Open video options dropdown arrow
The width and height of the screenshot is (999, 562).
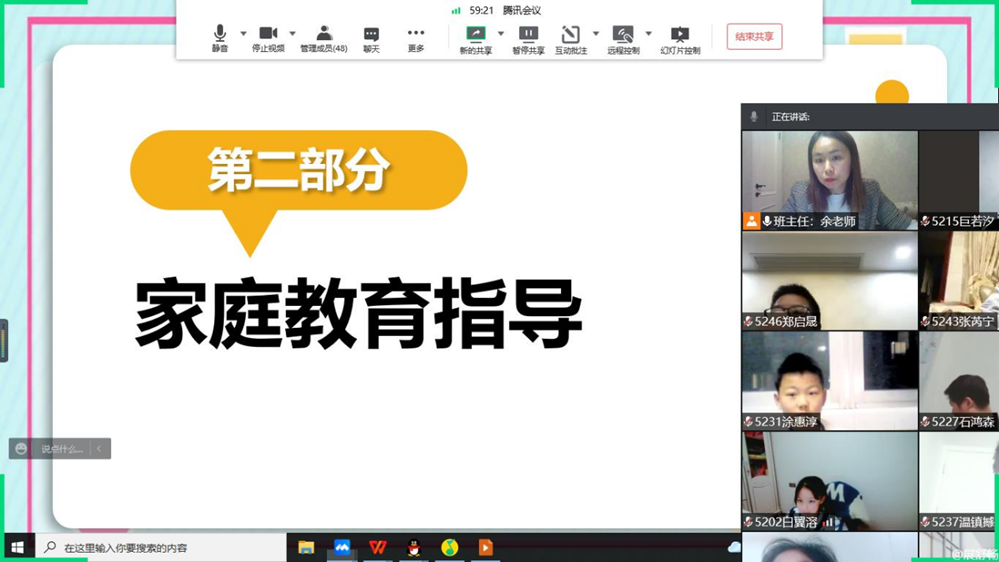click(292, 33)
